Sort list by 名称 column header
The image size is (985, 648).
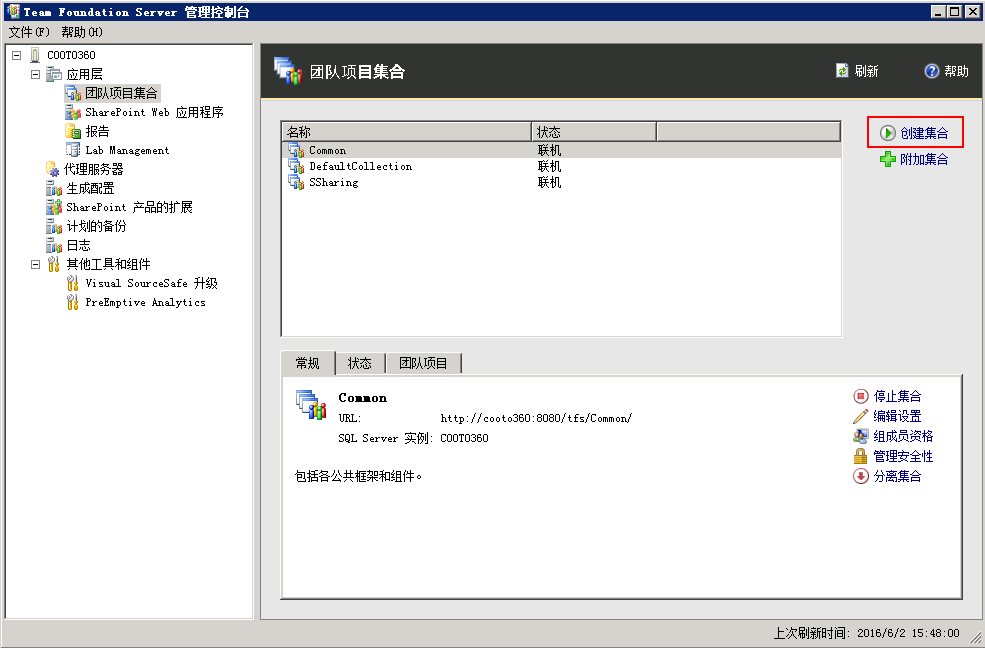coord(407,132)
